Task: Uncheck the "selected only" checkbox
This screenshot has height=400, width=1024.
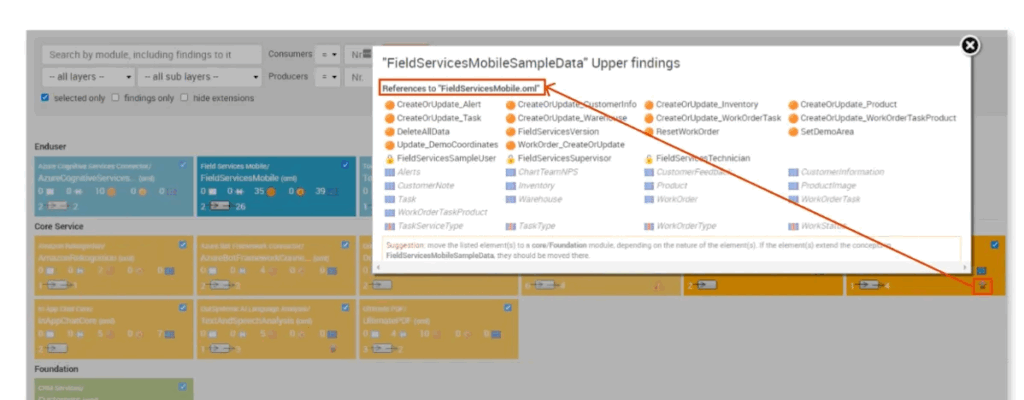Action: (x=46, y=98)
